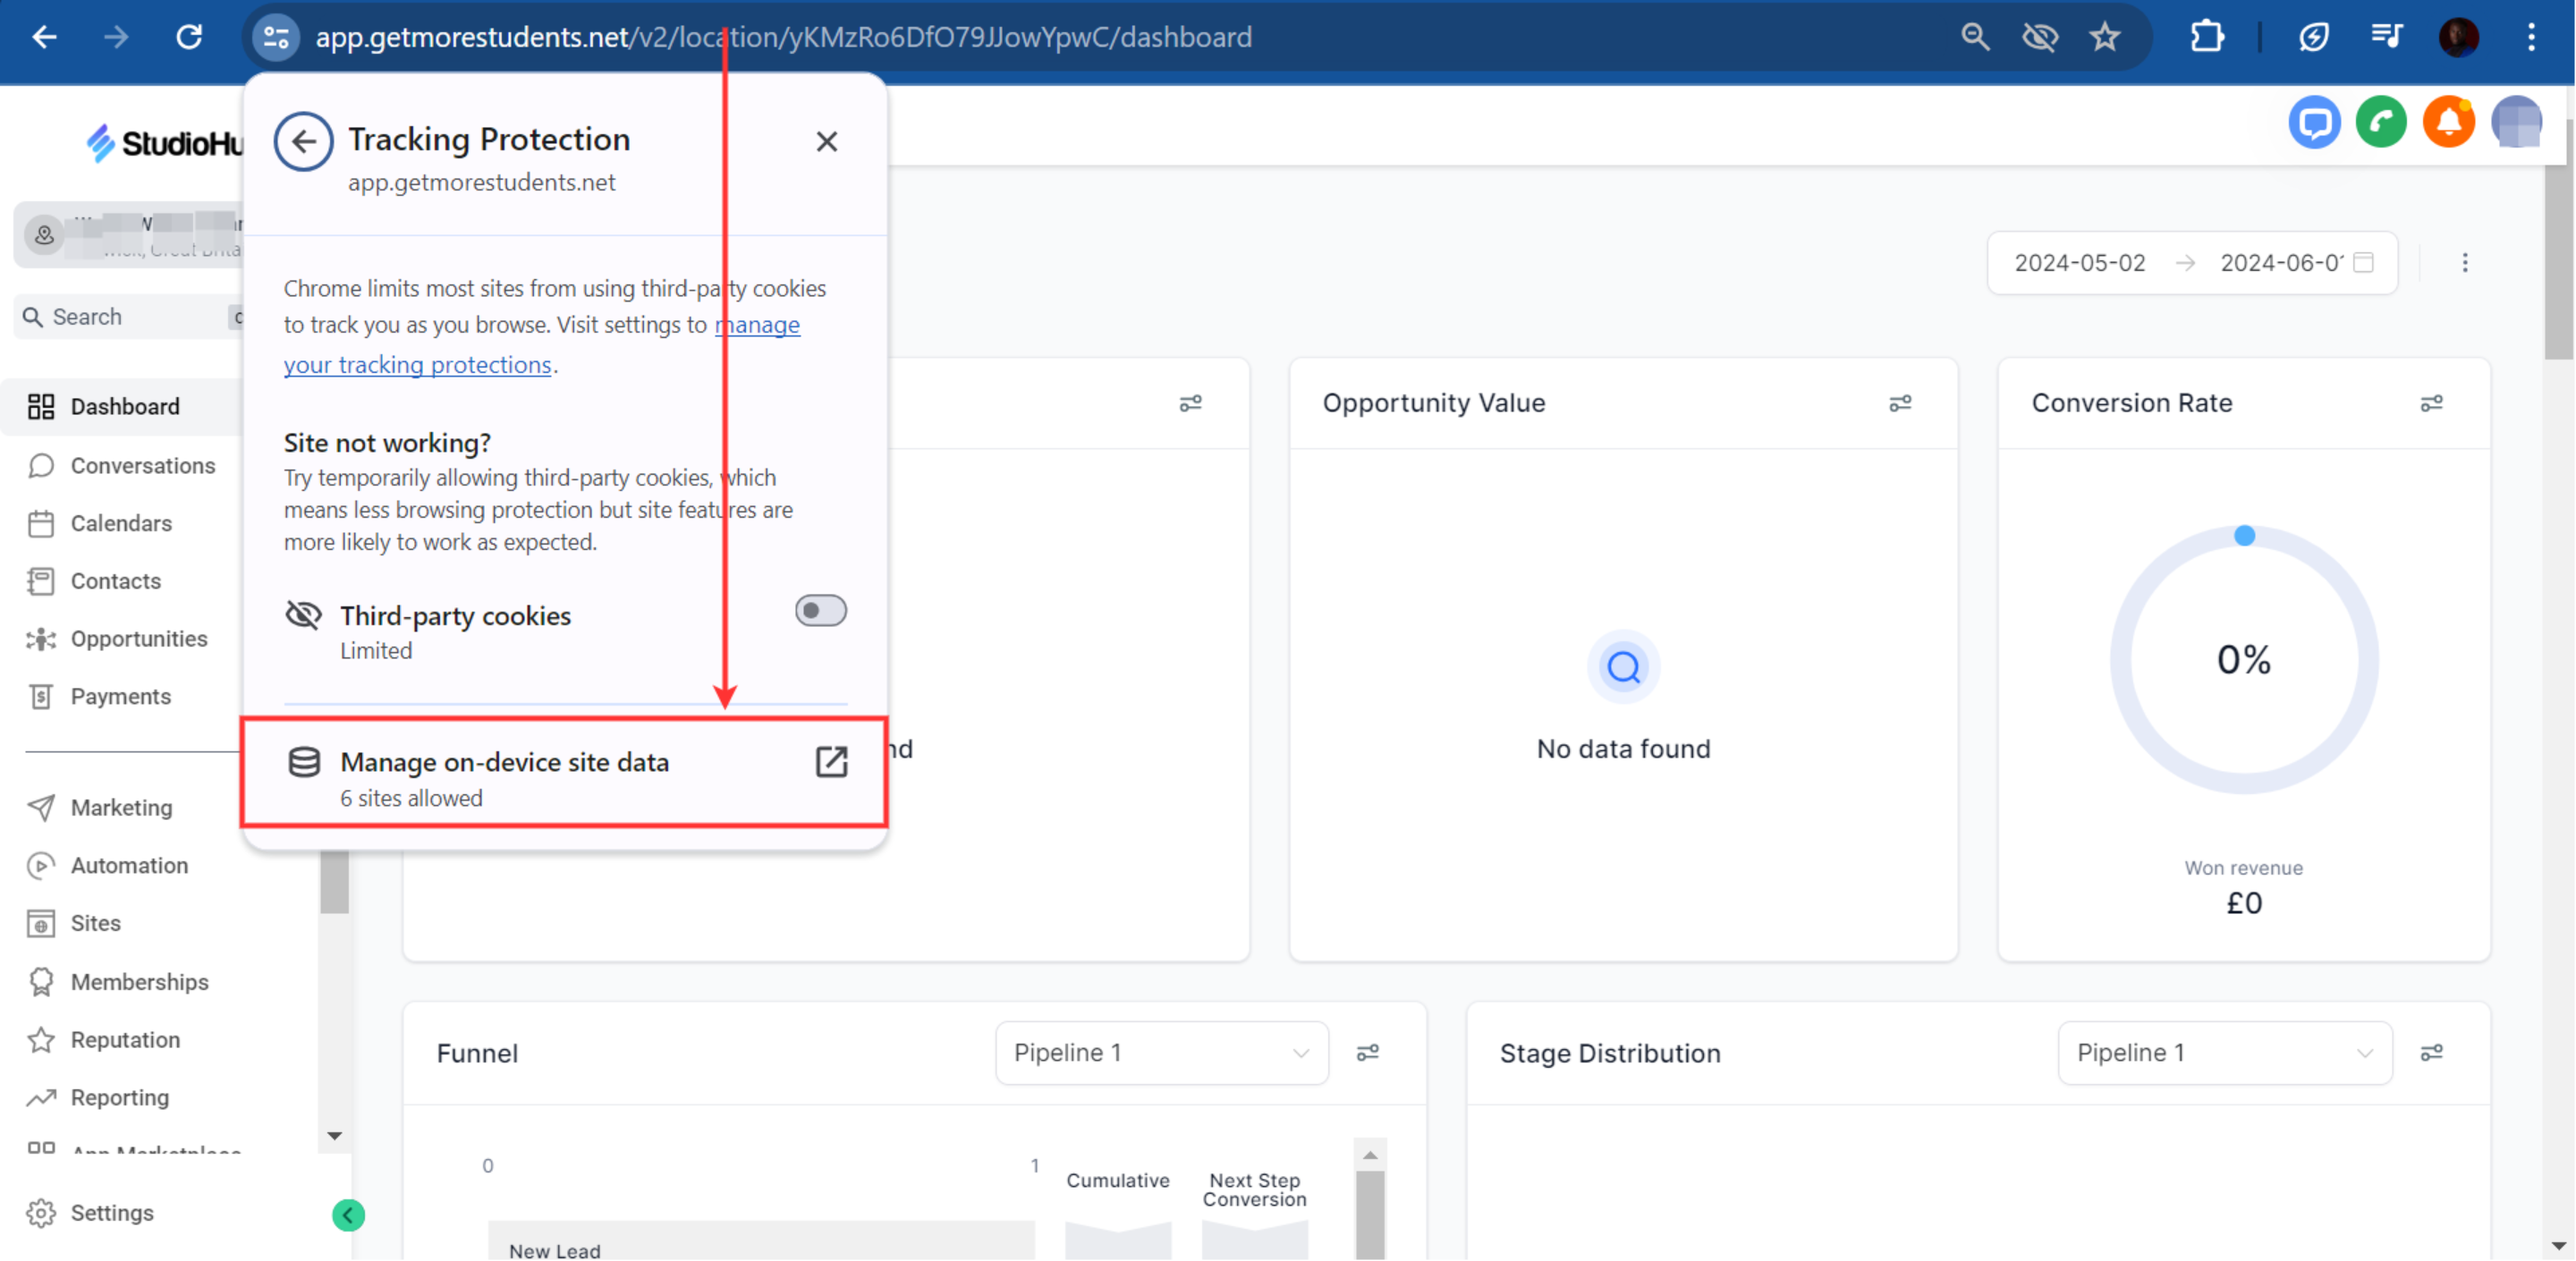The height and width of the screenshot is (1261, 2576).
Task: Click the green phone dialer icon
Action: tap(2380, 123)
